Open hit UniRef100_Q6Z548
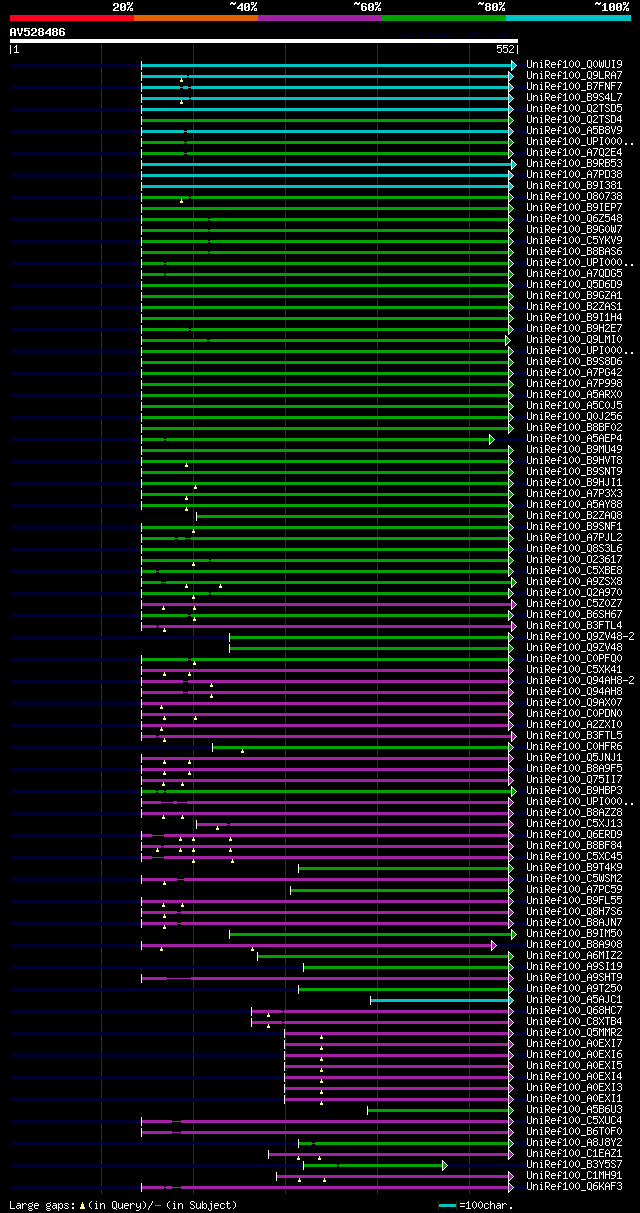Screen dimensions: 640x1213 [575, 219]
